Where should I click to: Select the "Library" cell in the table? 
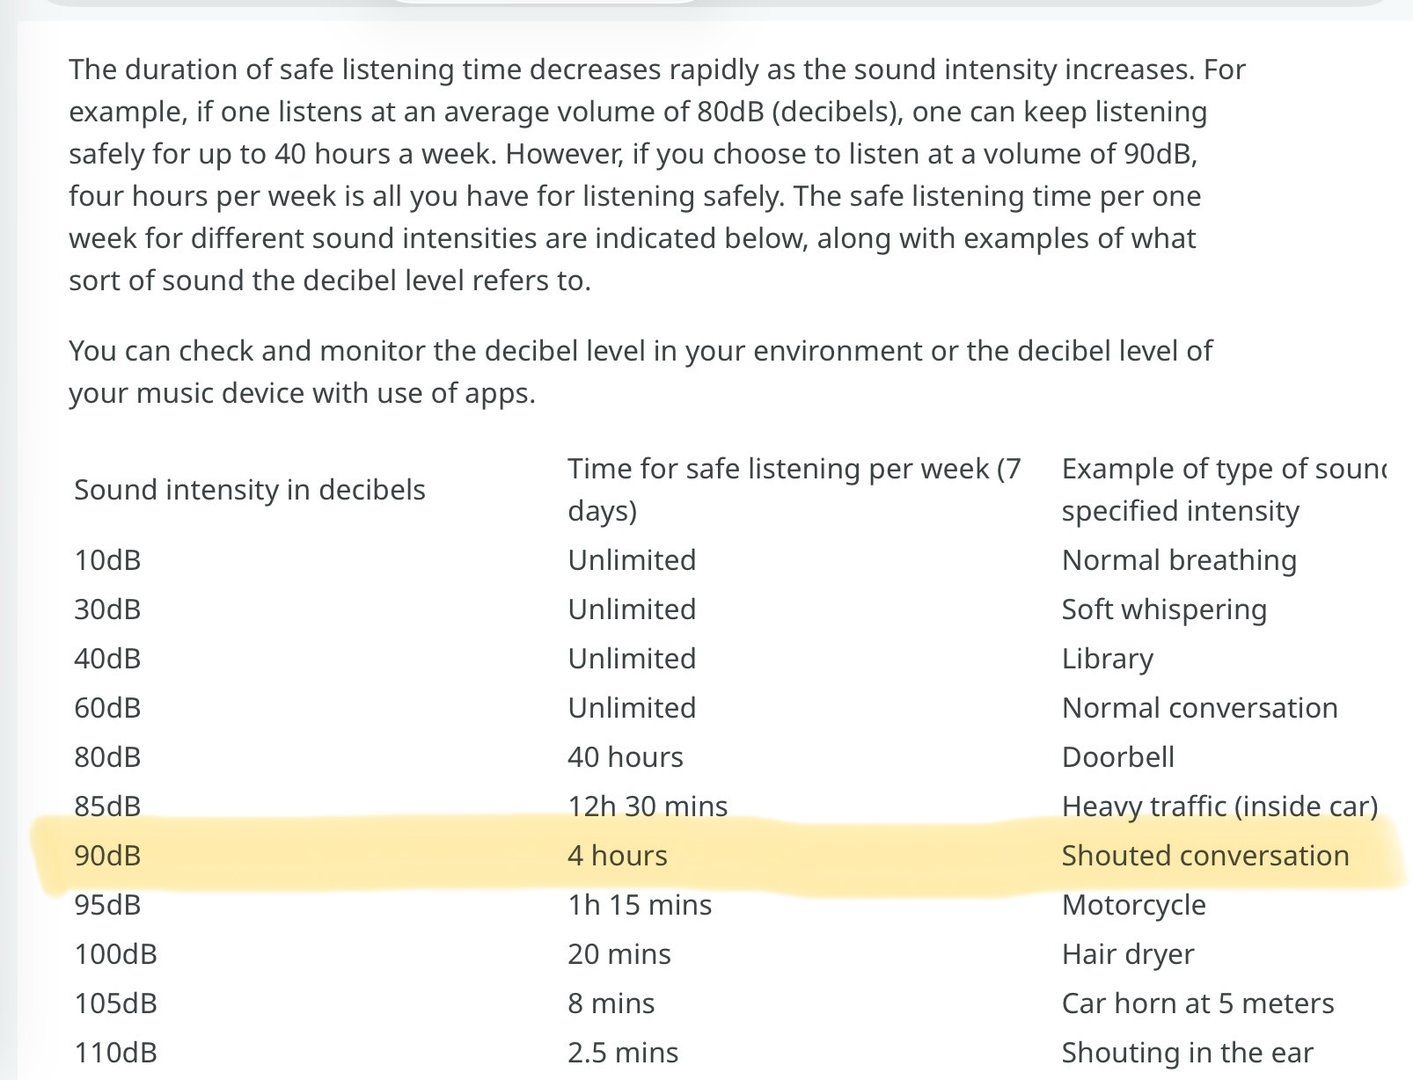pyautogui.click(x=1107, y=659)
